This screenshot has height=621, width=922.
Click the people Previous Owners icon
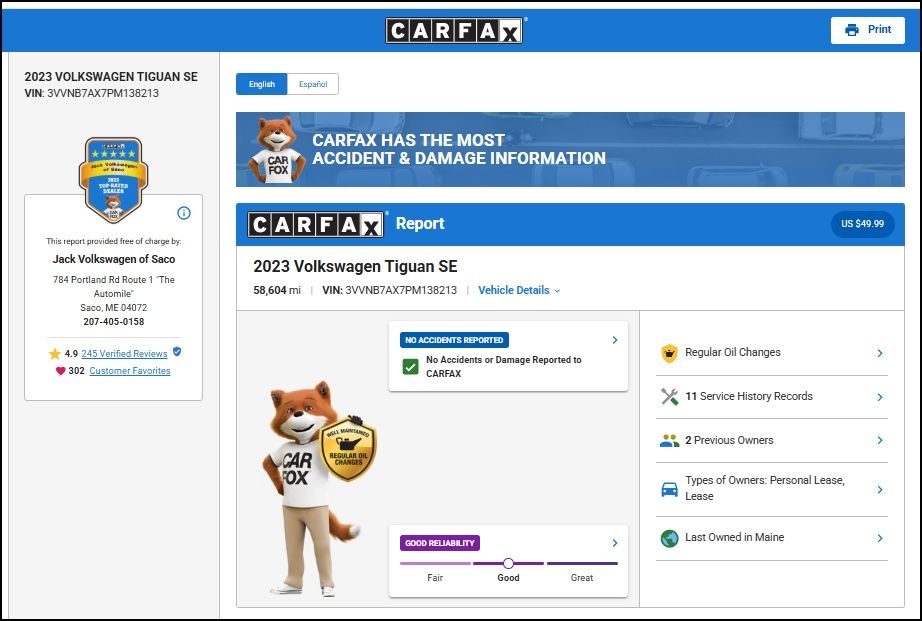[x=669, y=440]
